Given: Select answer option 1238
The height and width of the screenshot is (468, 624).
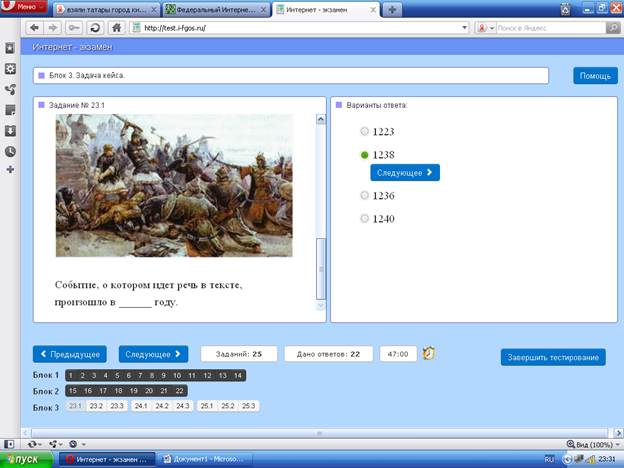Looking at the screenshot, I should pyautogui.click(x=364, y=155).
